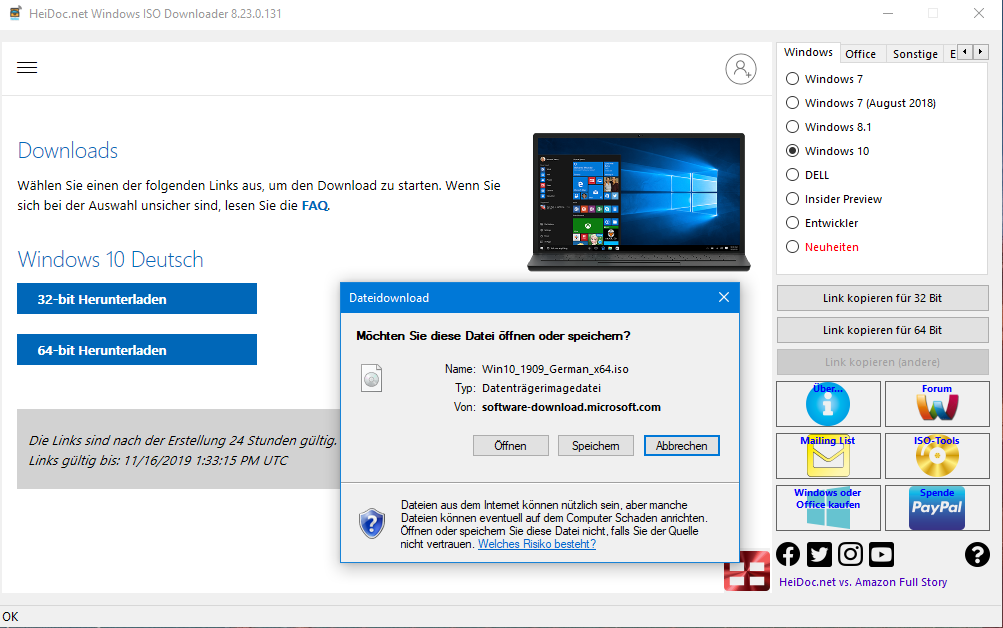This screenshot has height=628, width=1003.
Task: Click the Windows 10 Deutsch heading
Action: pos(111,260)
